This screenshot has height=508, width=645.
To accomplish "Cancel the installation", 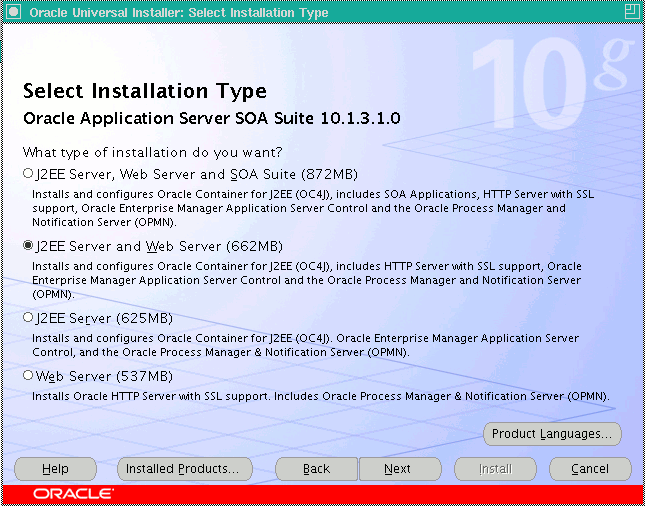I will (590, 469).
